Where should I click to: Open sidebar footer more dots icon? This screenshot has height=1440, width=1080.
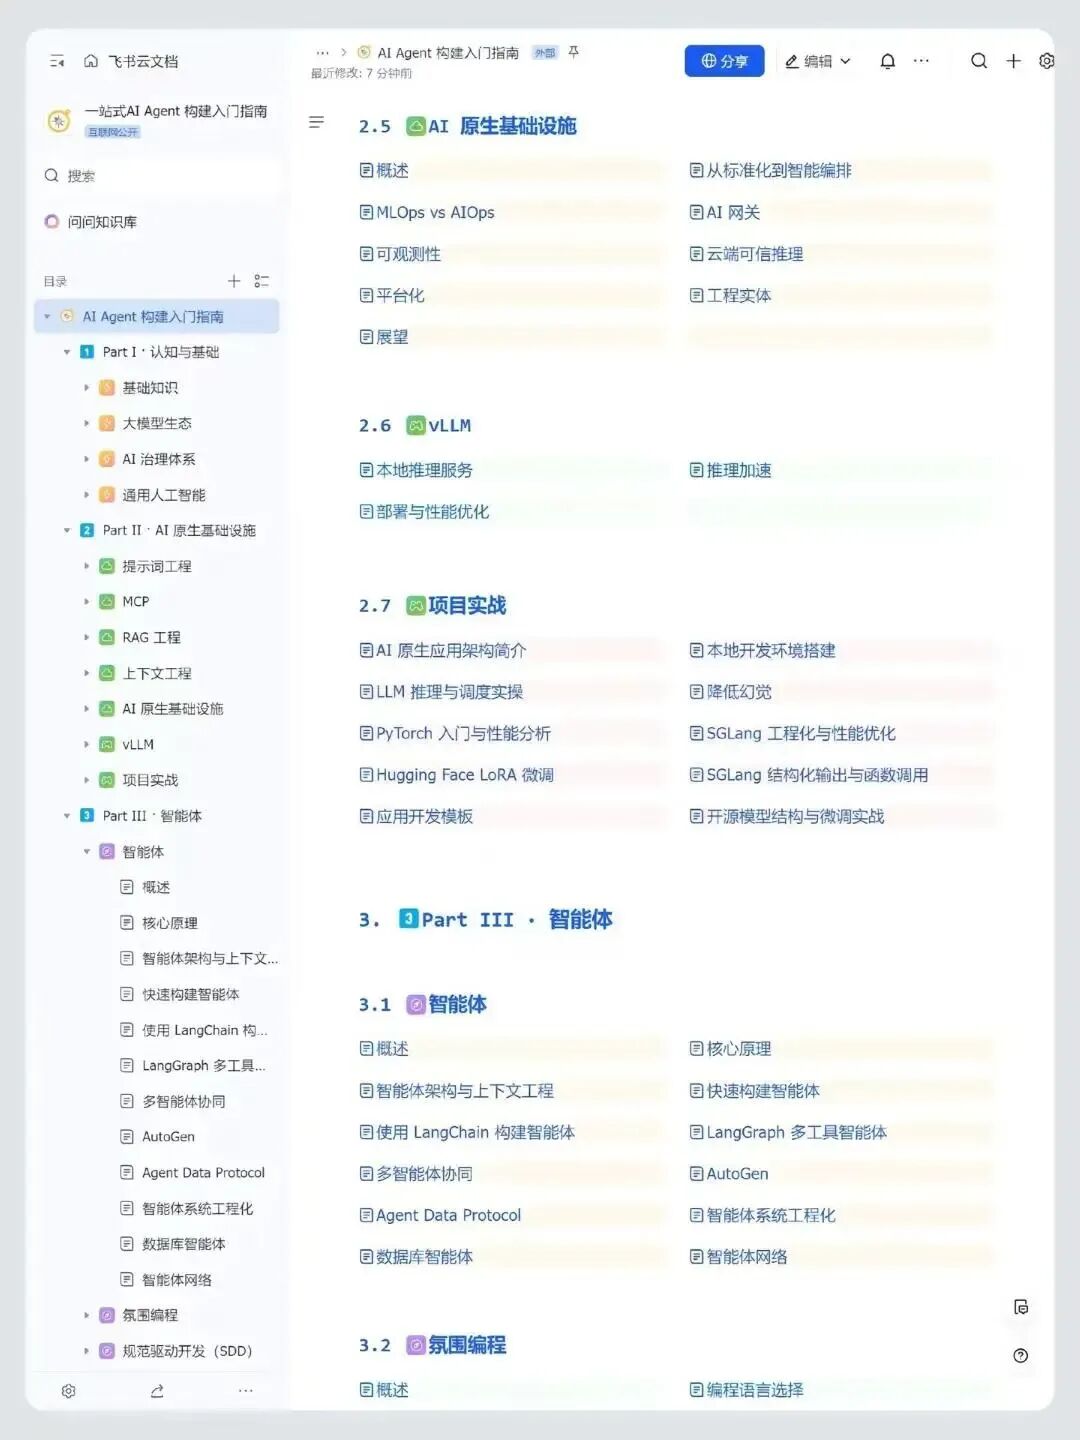click(245, 1391)
